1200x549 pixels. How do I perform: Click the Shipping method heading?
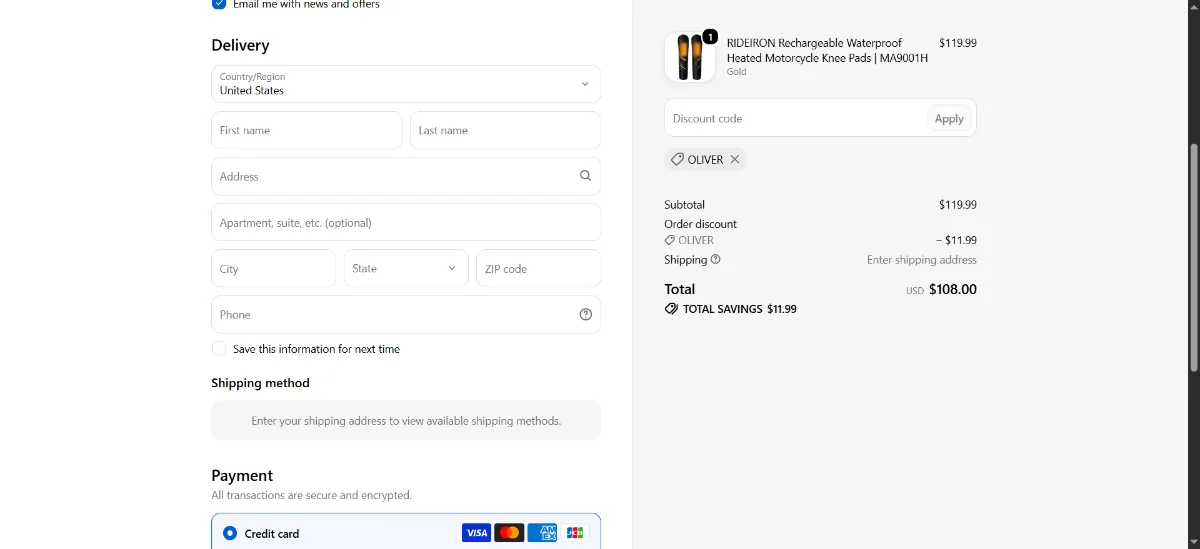(x=260, y=383)
